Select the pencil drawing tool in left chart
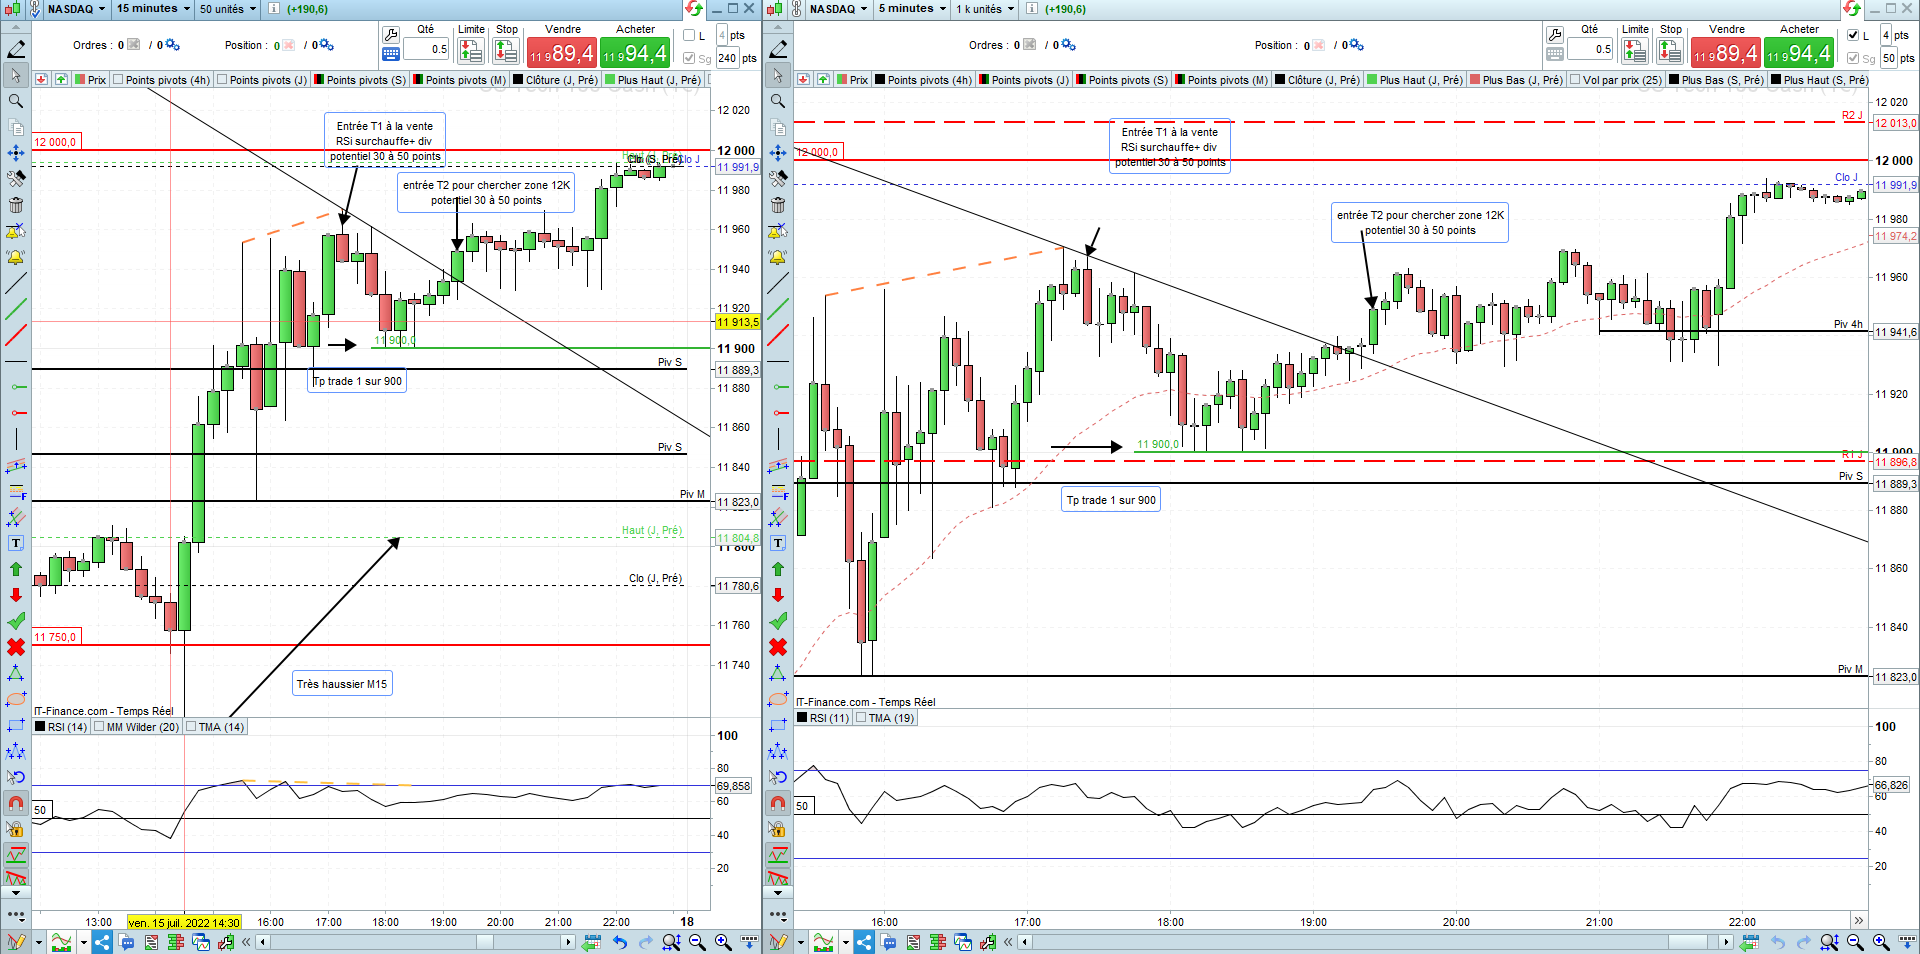 click(x=16, y=49)
